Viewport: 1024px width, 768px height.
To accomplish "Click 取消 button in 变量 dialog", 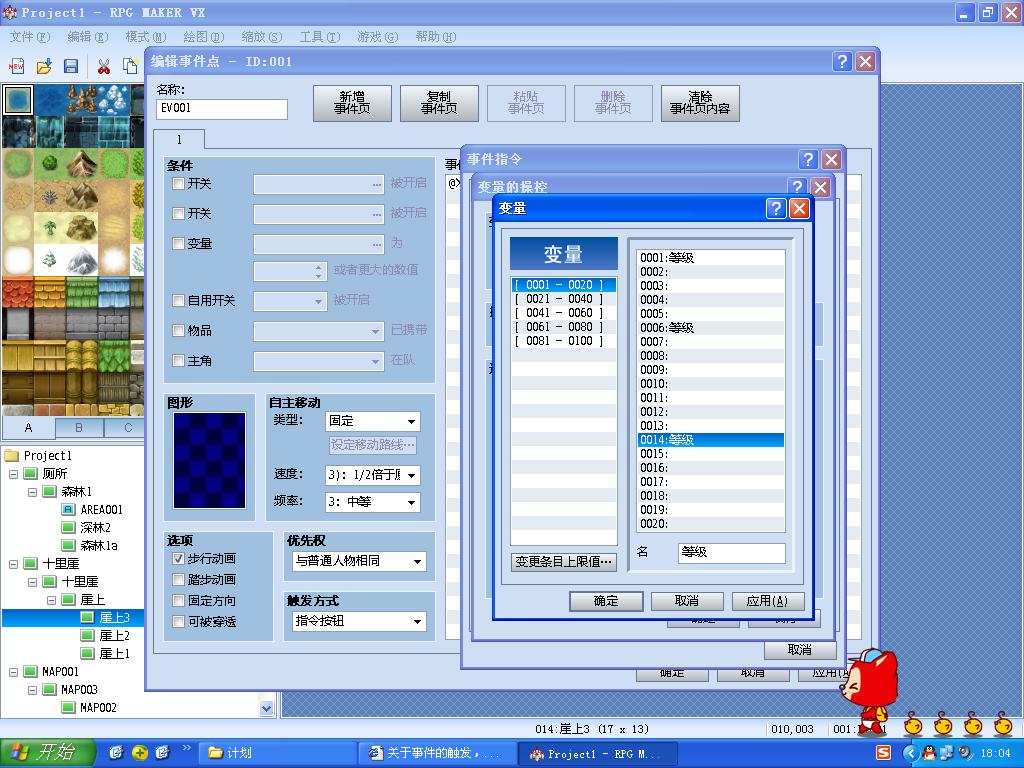I will [x=686, y=601].
